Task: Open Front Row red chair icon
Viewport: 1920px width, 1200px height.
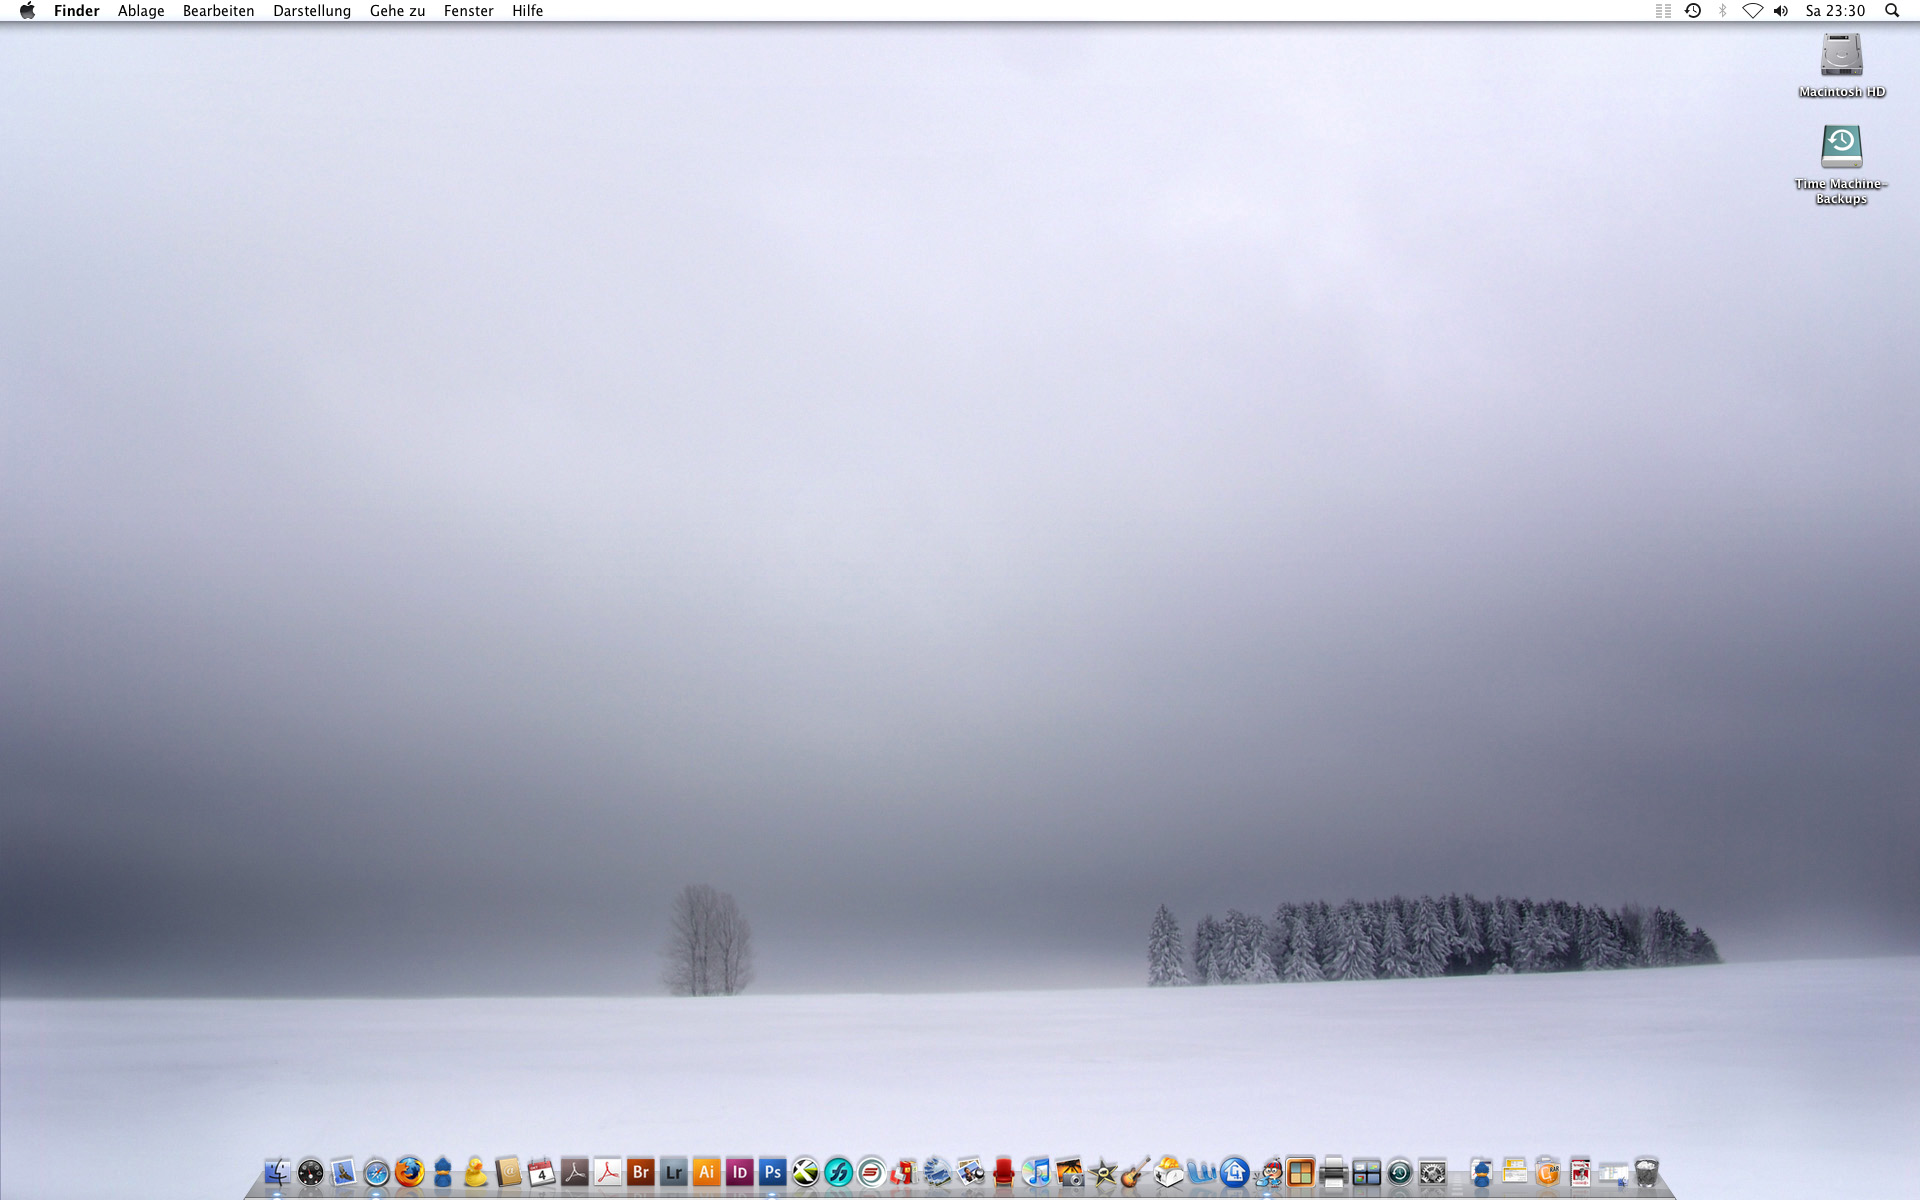Action: (1003, 1172)
